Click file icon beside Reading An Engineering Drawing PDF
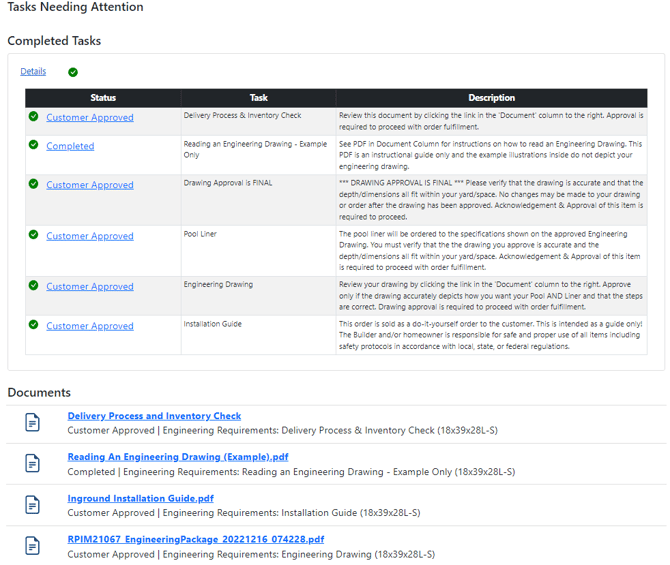This screenshot has height=565, width=670. point(33,463)
